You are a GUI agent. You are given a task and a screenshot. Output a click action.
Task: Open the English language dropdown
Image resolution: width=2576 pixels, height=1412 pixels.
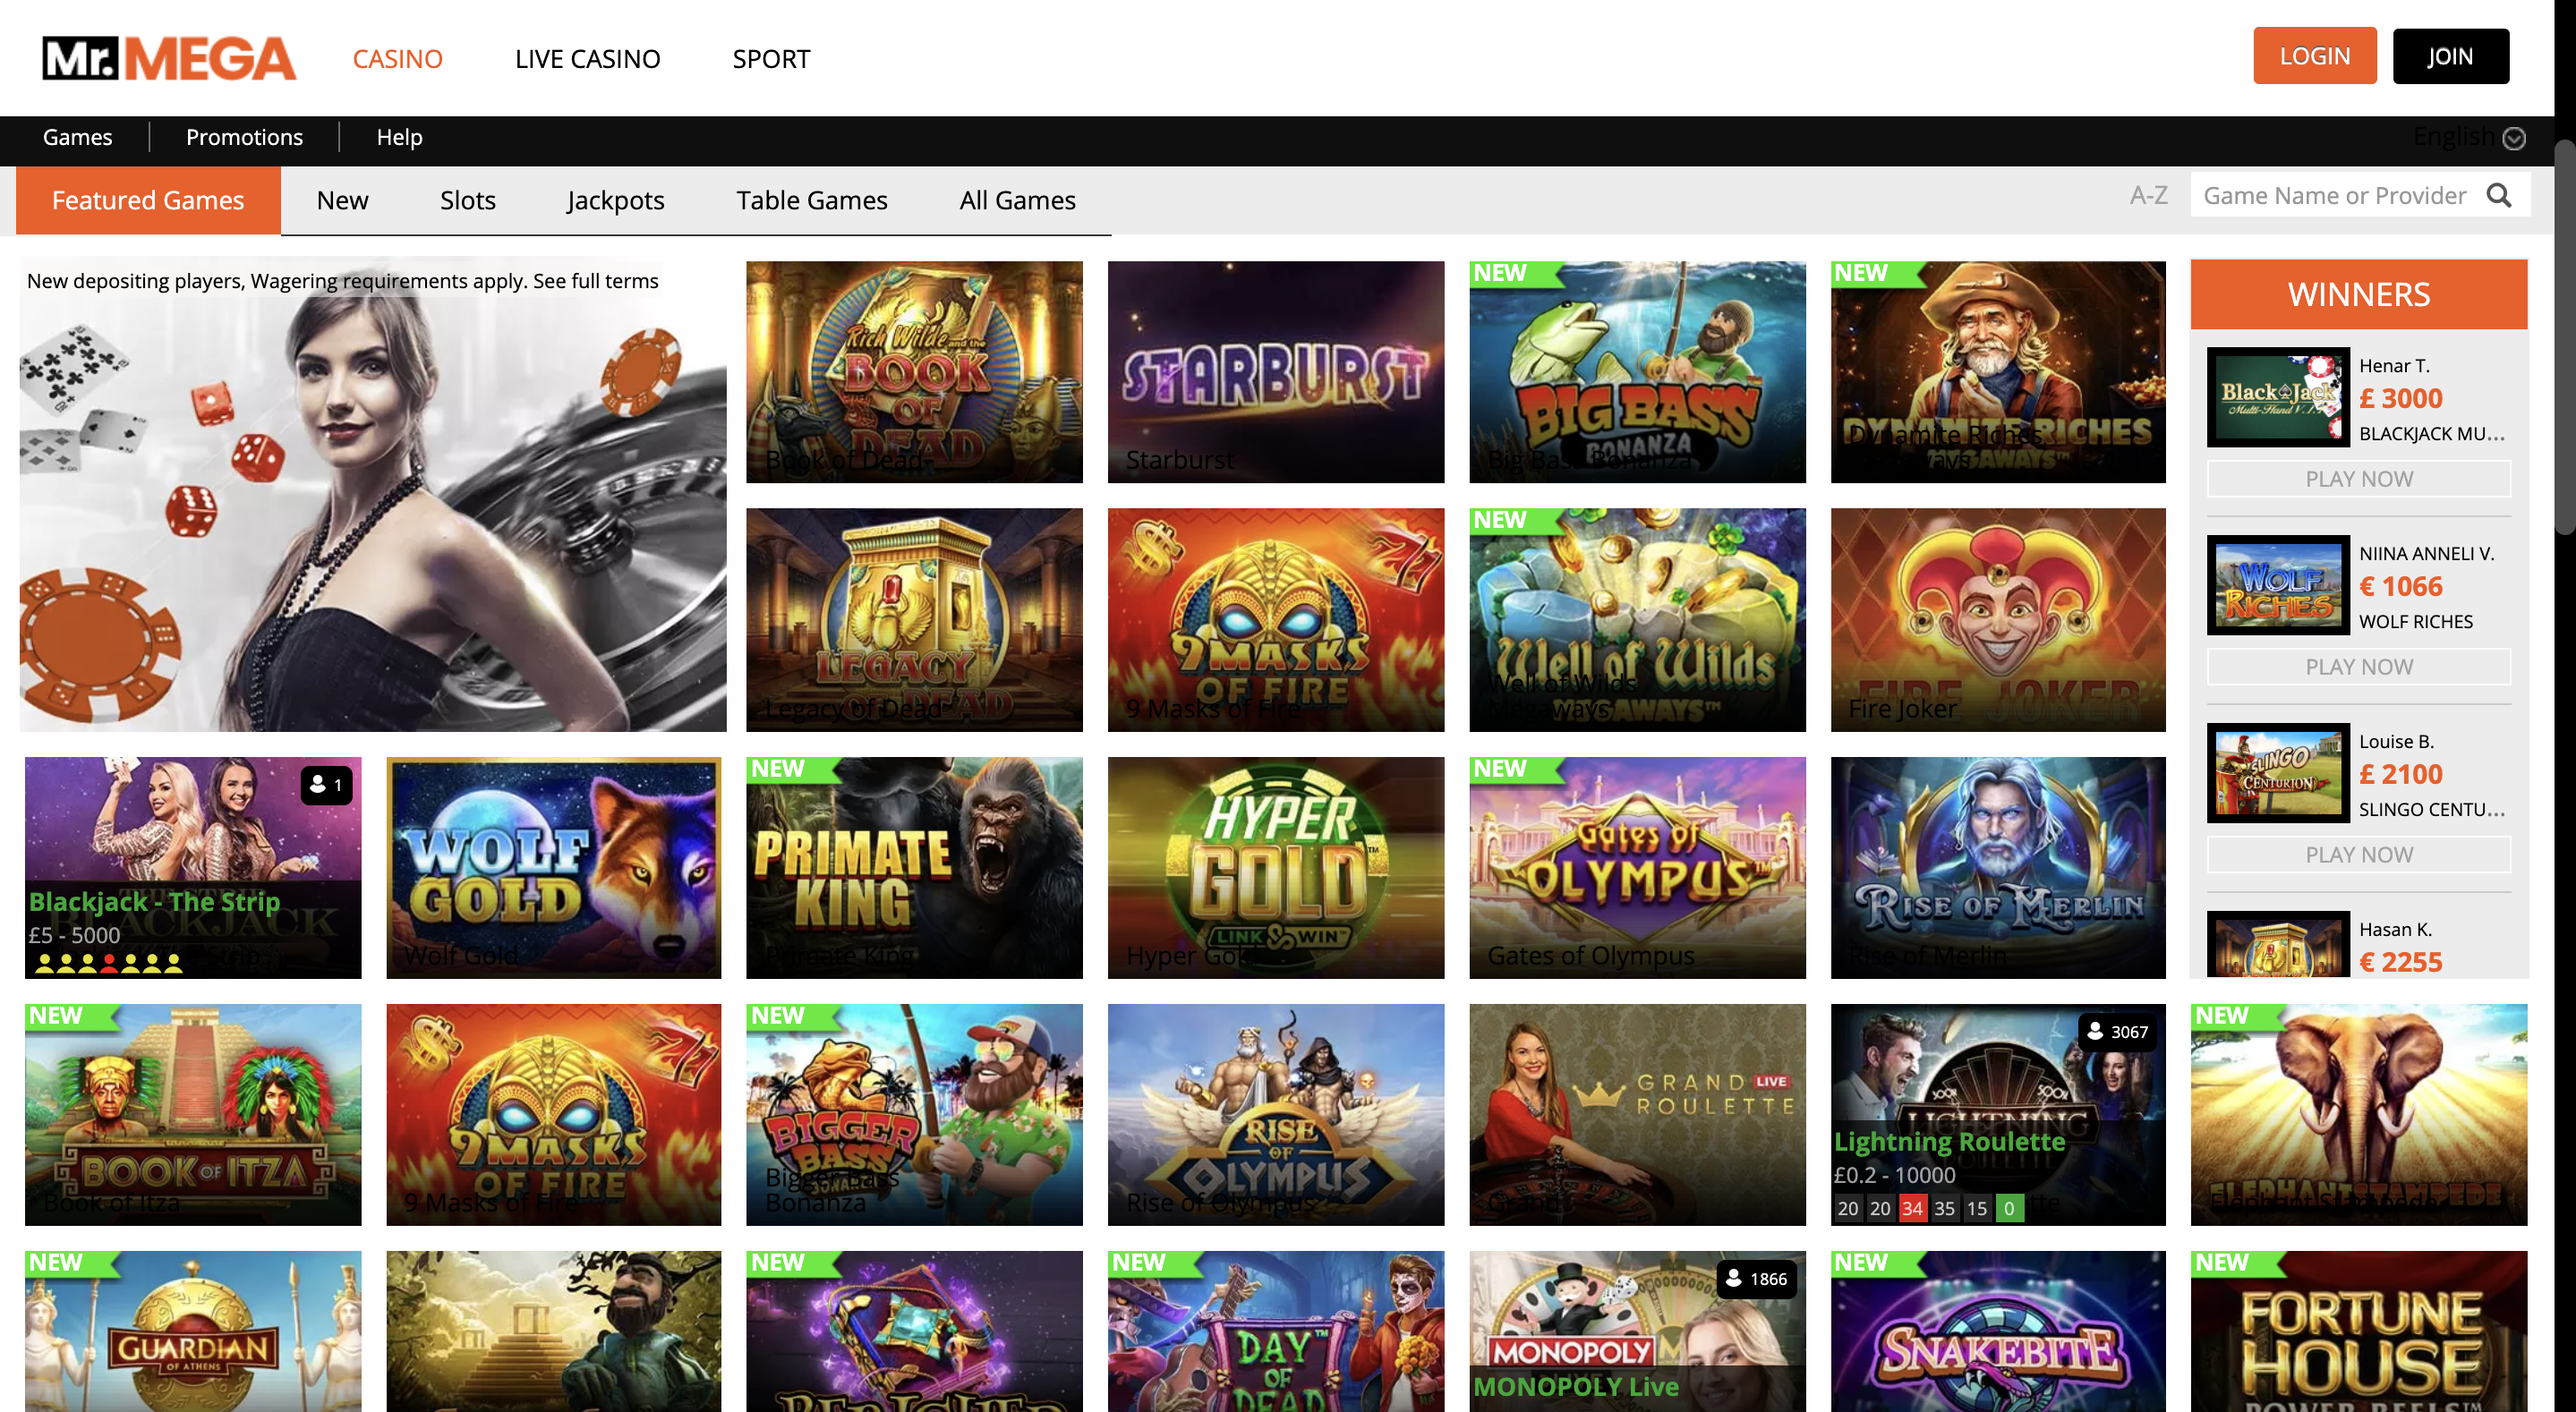point(2468,137)
